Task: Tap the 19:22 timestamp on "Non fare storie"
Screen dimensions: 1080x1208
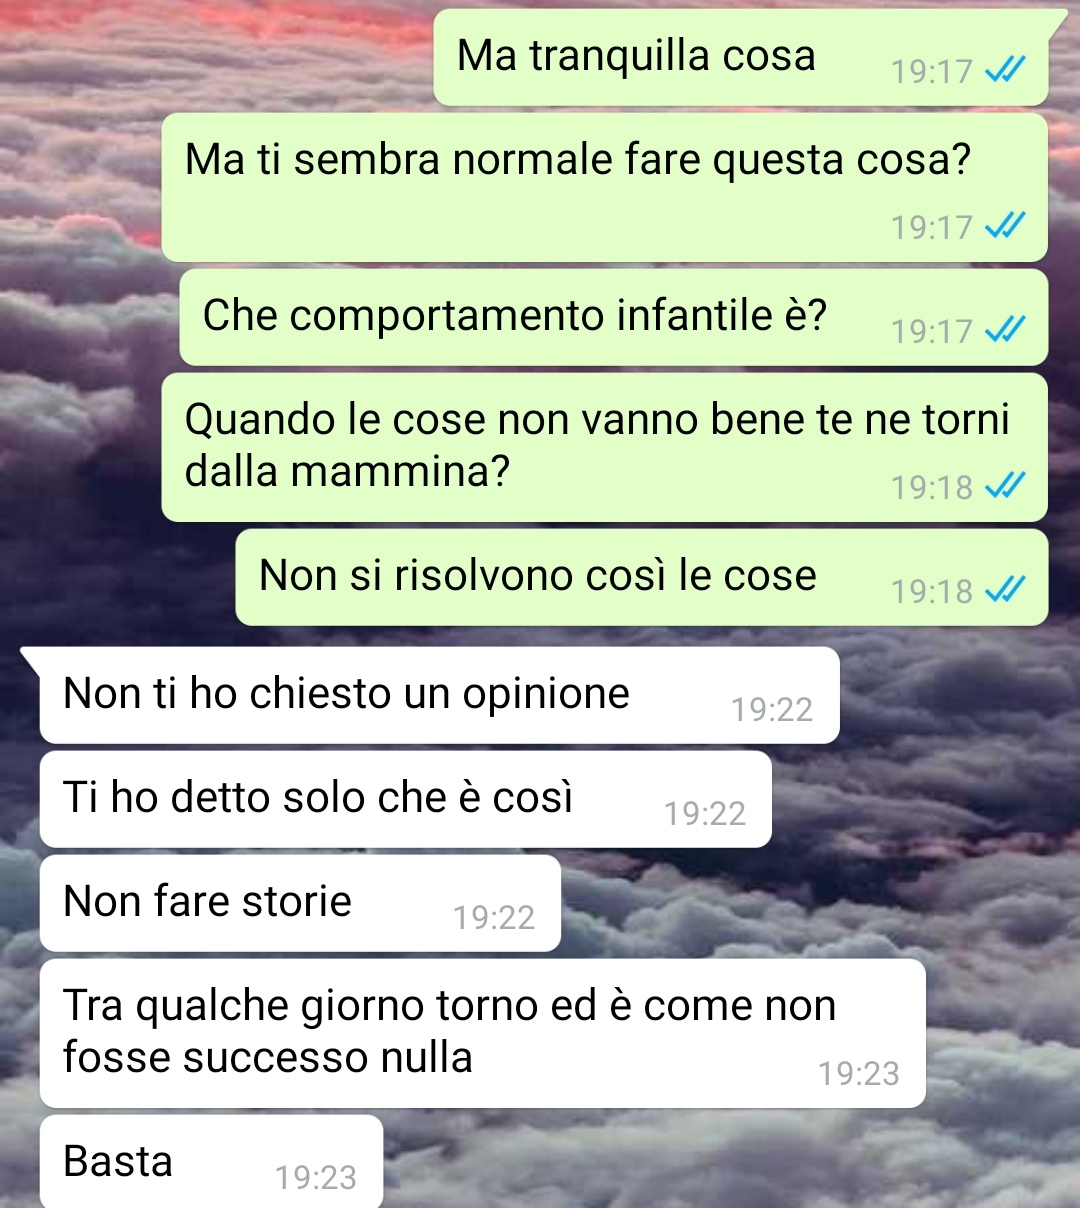Action: (x=494, y=917)
